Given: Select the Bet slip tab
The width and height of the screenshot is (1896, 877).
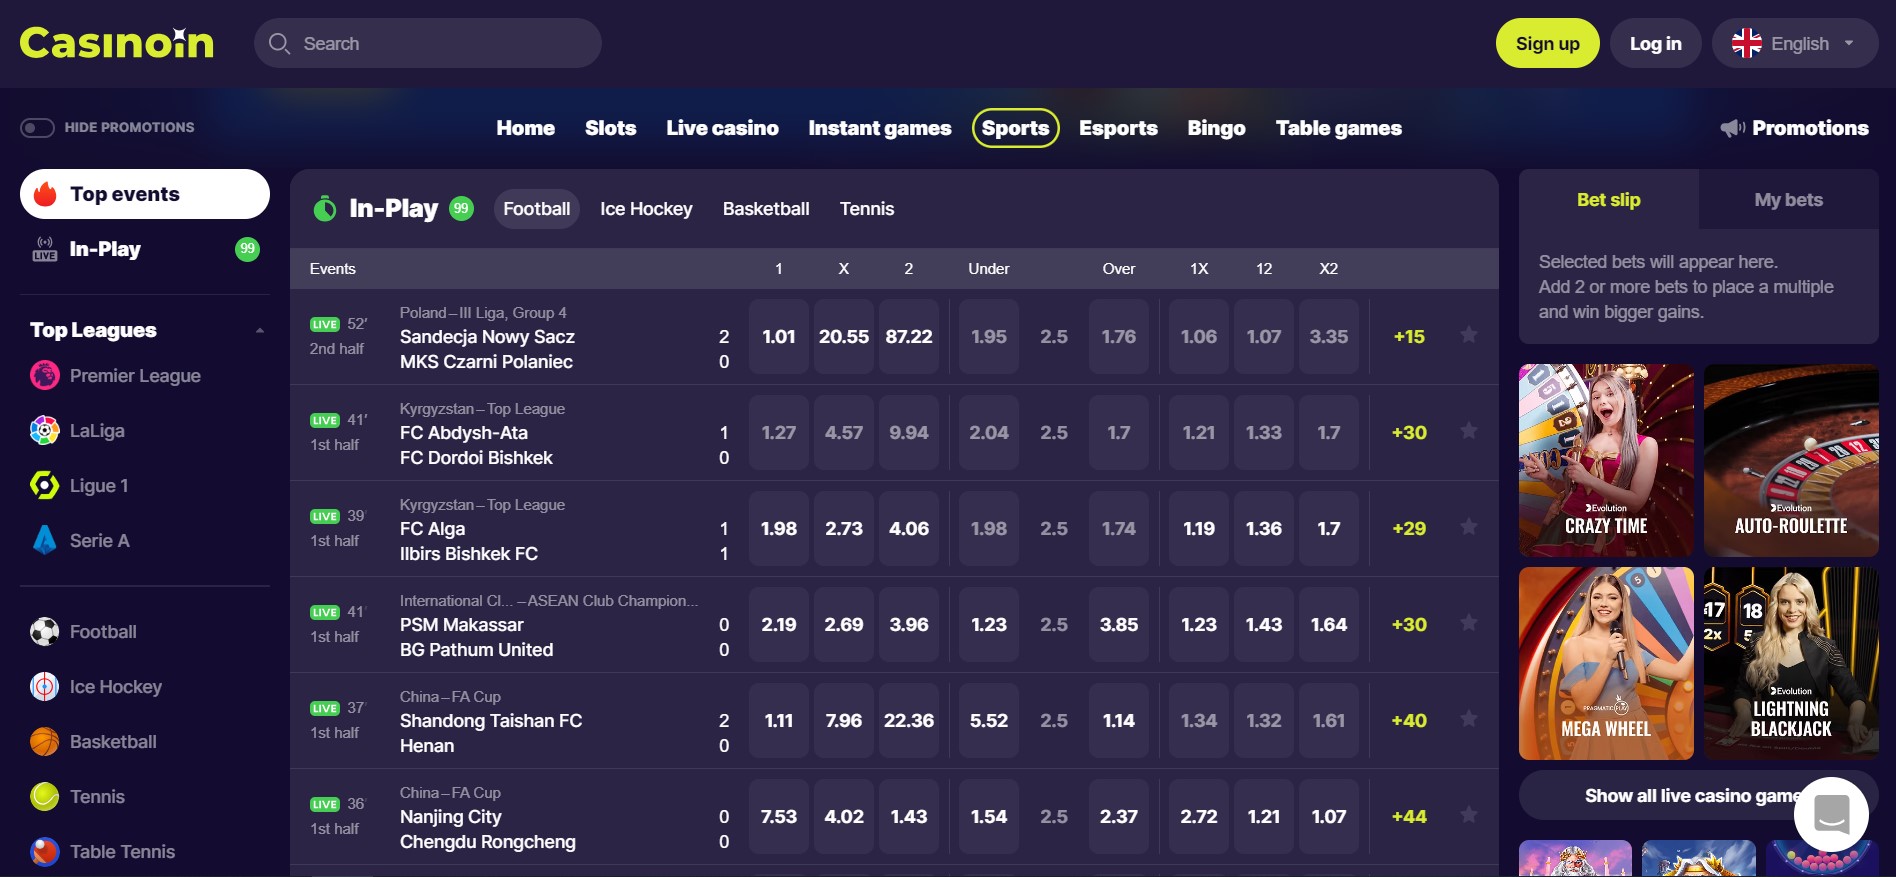Looking at the screenshot, I should pos(1609,200).
